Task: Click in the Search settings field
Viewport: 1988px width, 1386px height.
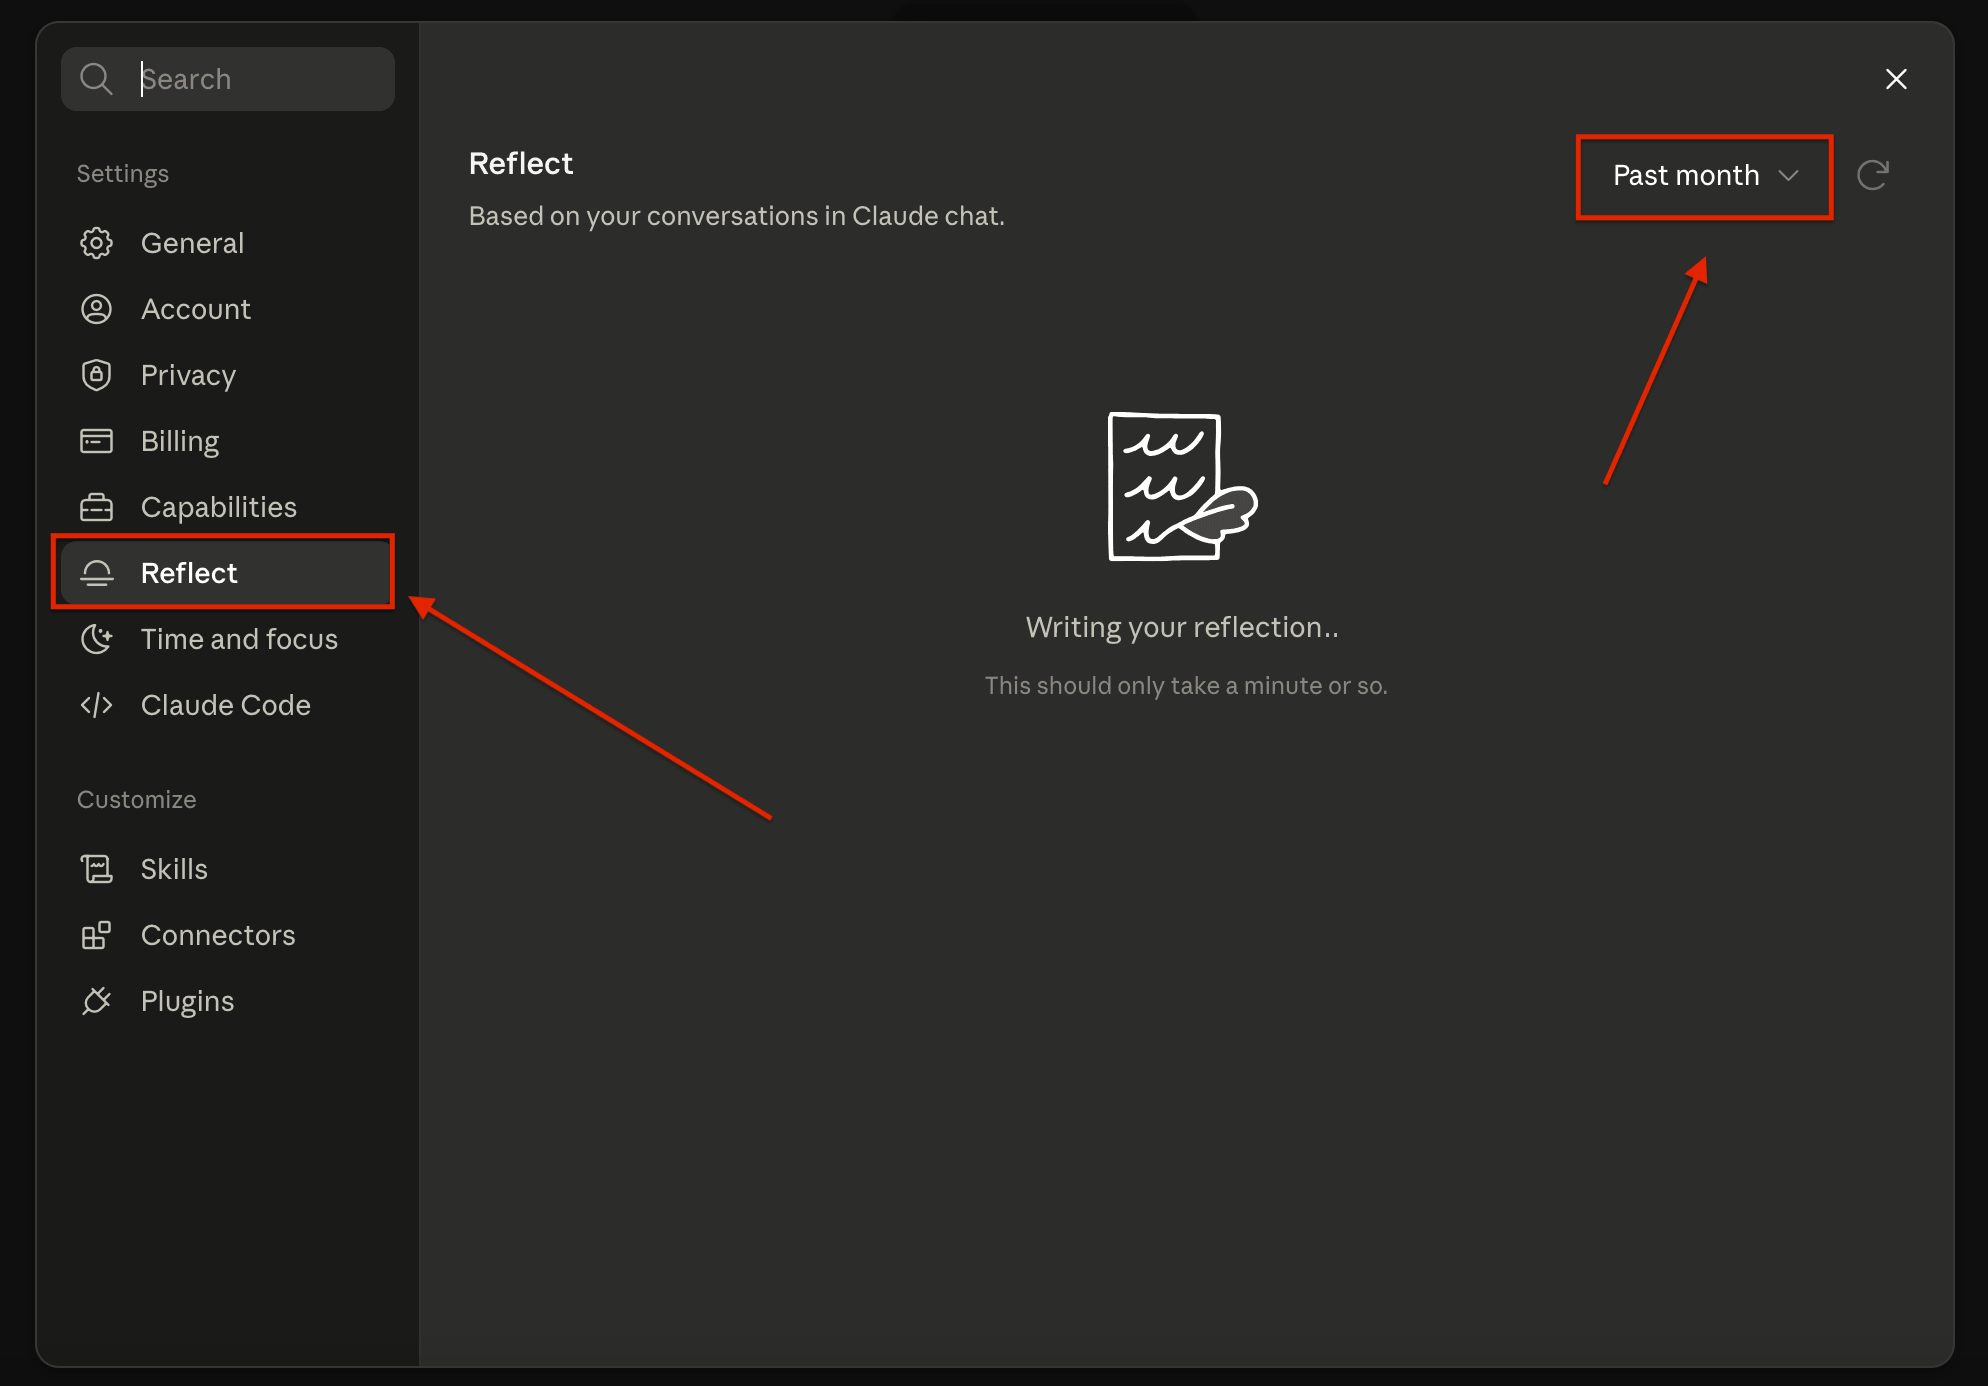Action: coord(228,79)
